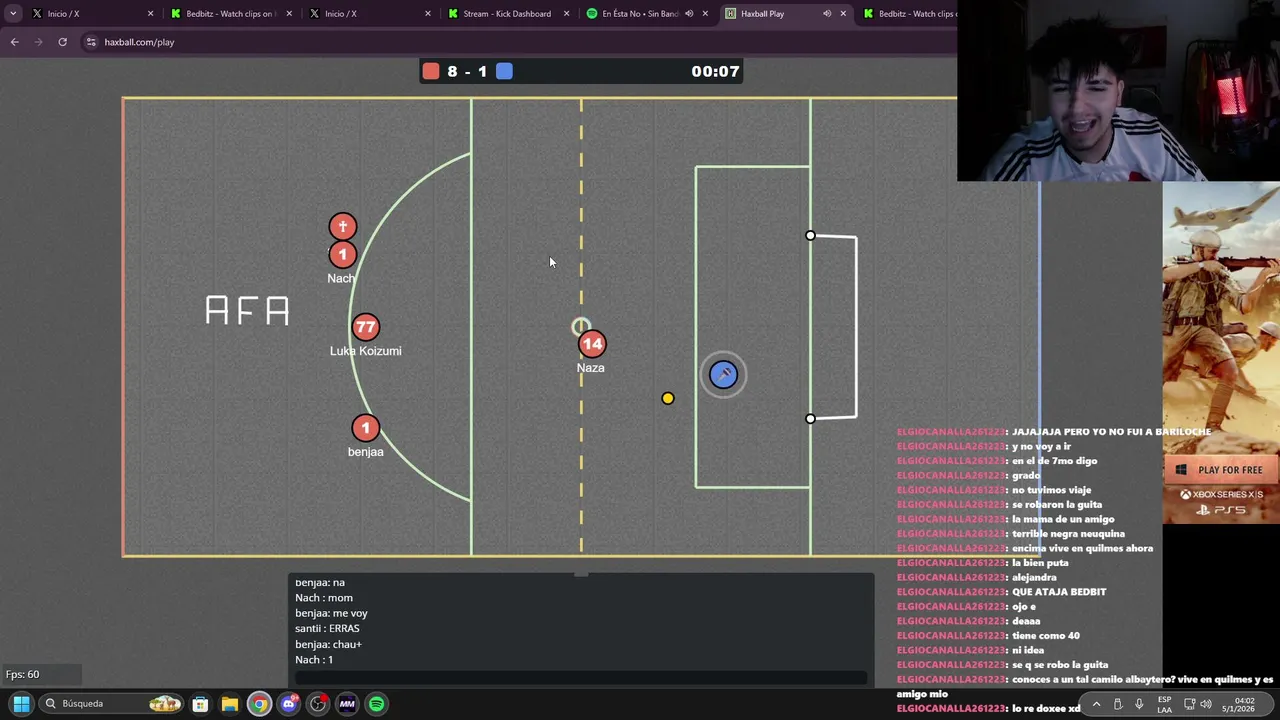Image resolution: width=1280 pixels, height=720 pixels.
Task: Close the second Inicio / X tab
Action: pos(428,13)
